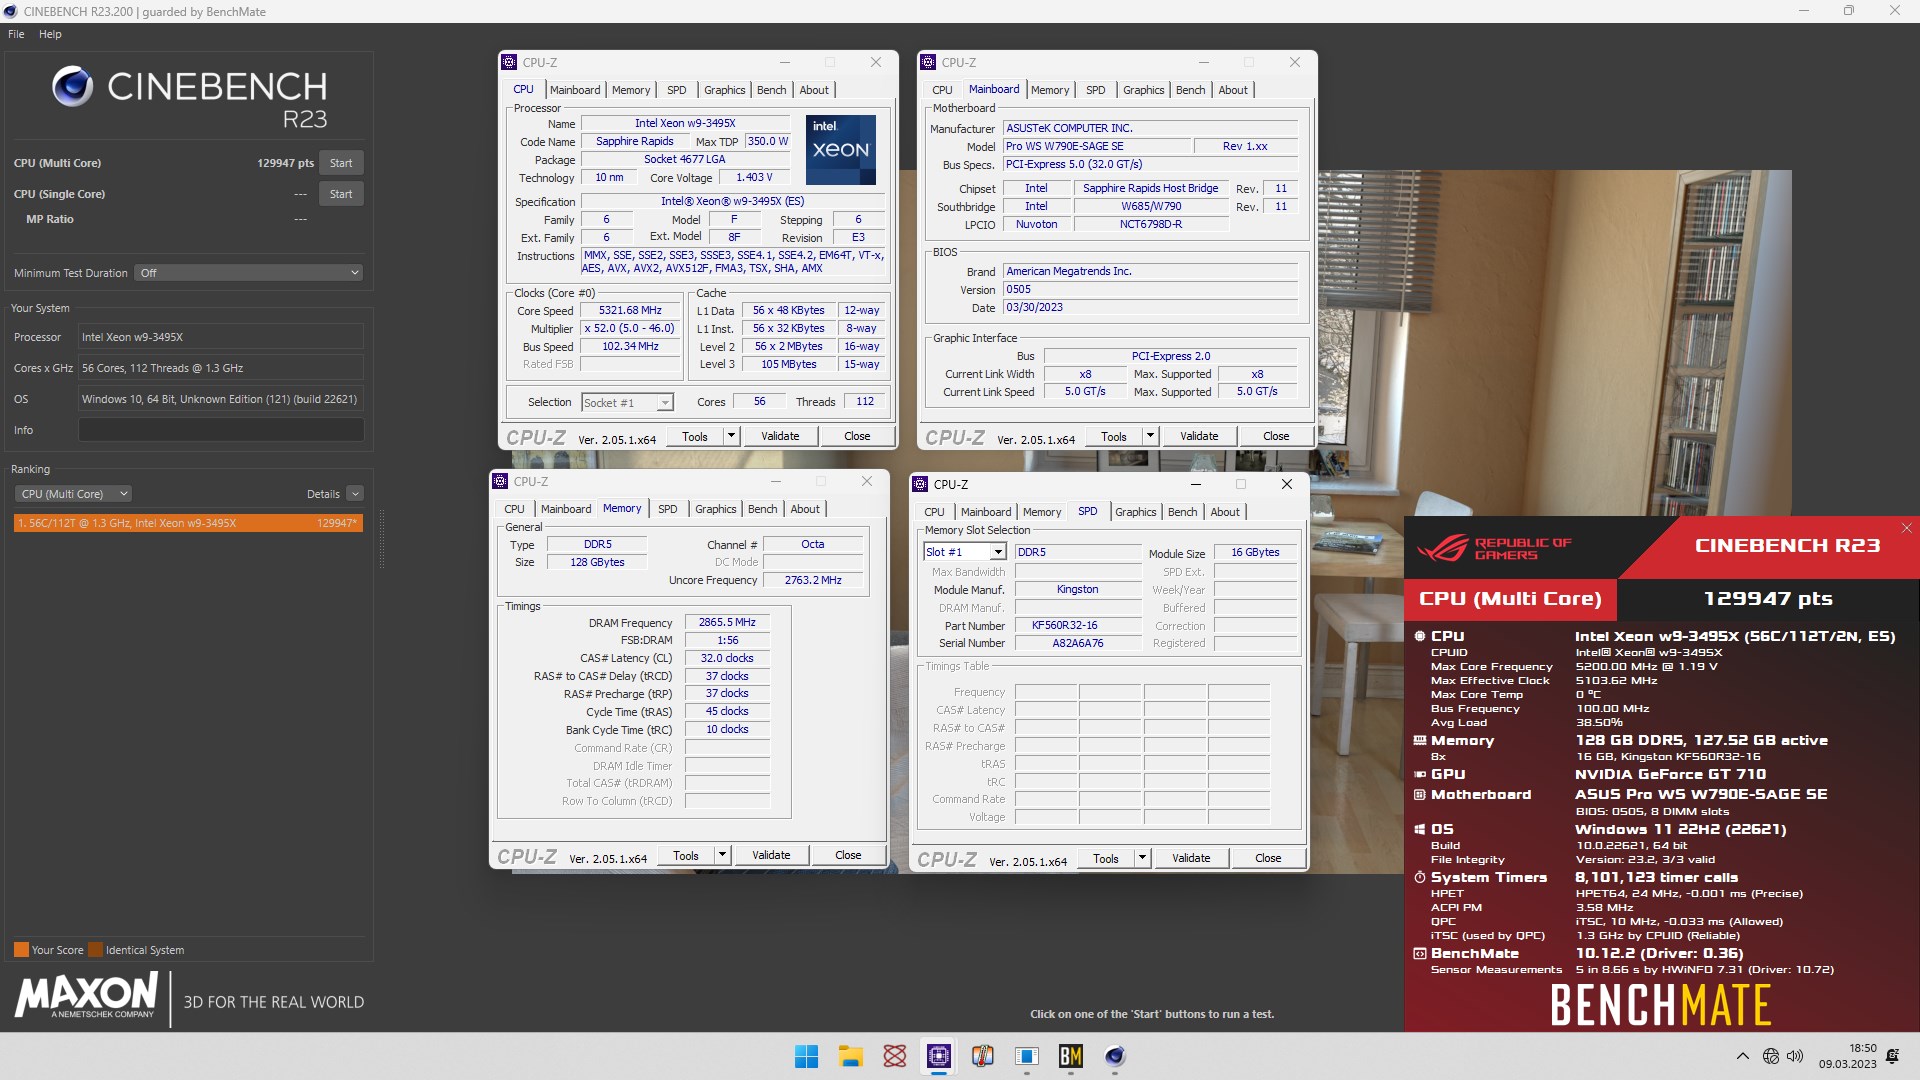Open the Cinebench taskbar icon

click(x=1114, y=1056)
